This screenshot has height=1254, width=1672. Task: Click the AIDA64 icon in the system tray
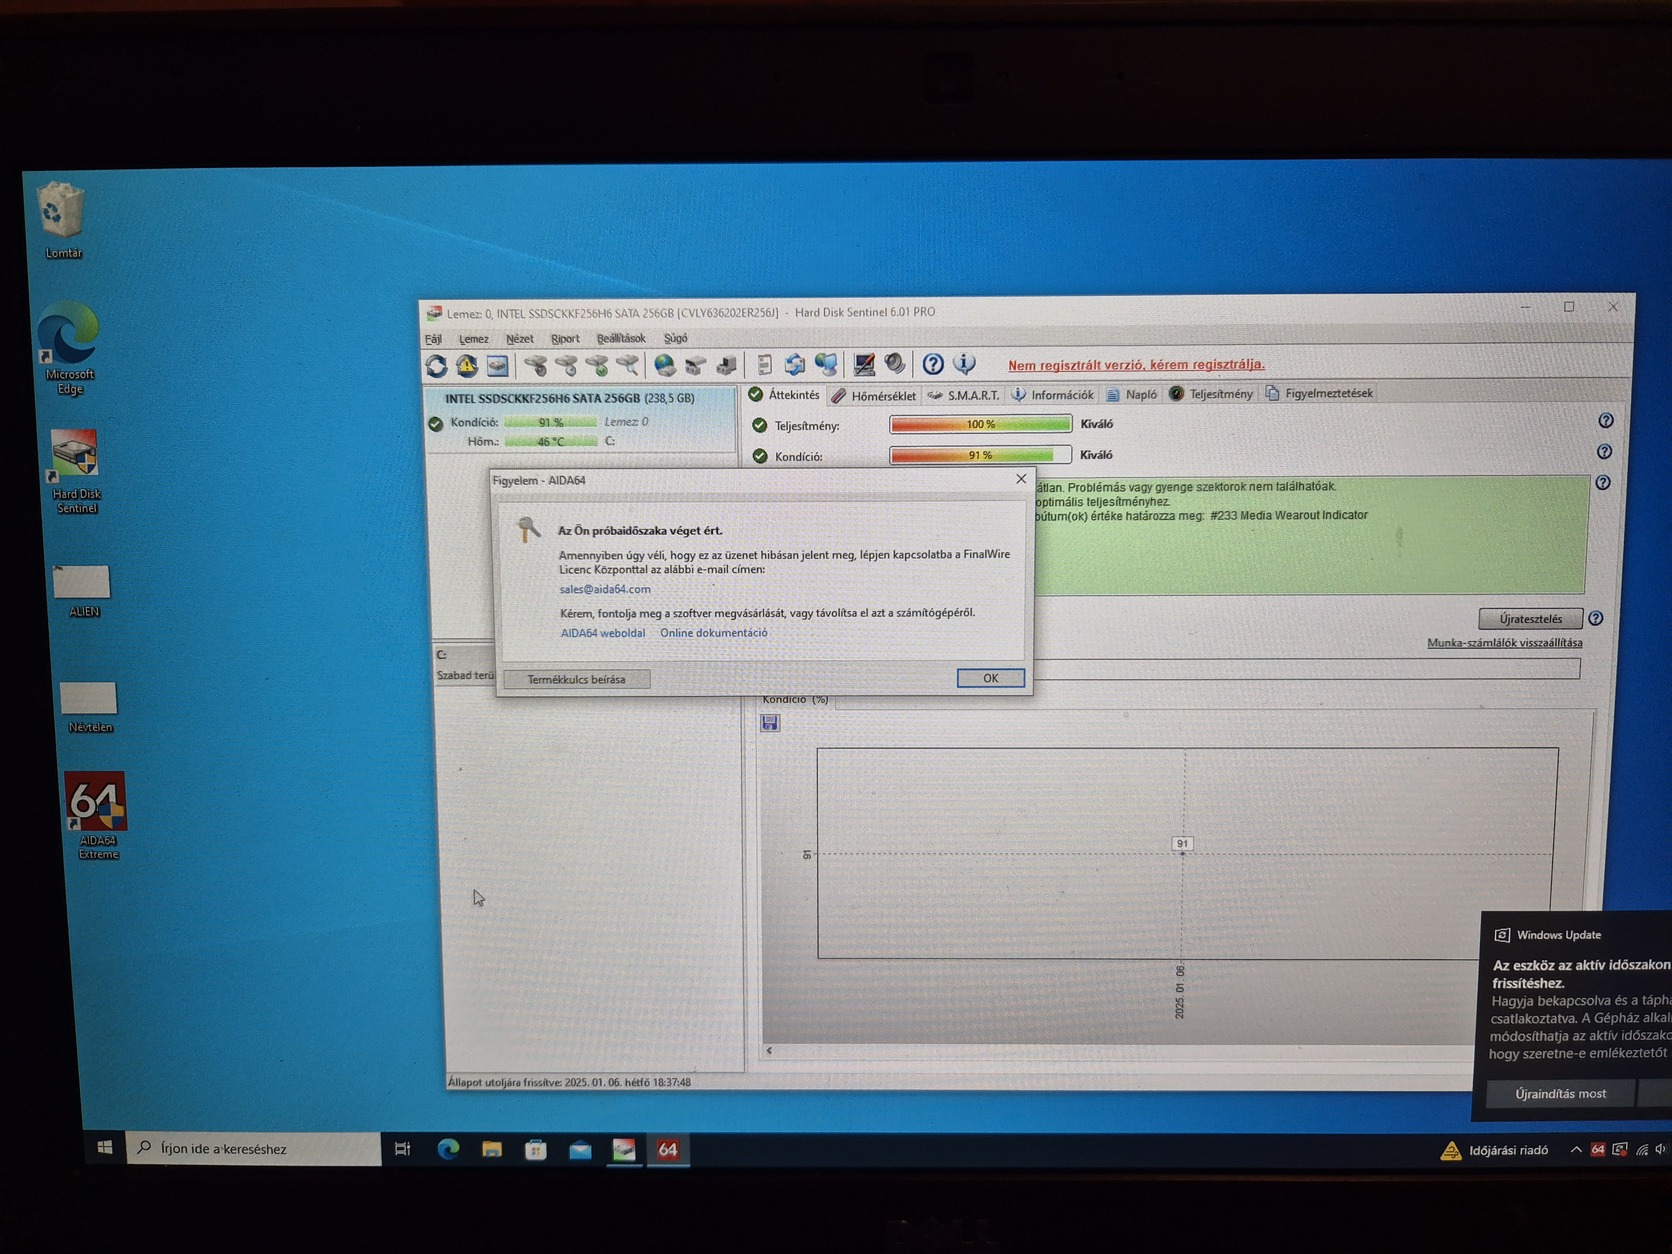[x=1598, y=1150]
